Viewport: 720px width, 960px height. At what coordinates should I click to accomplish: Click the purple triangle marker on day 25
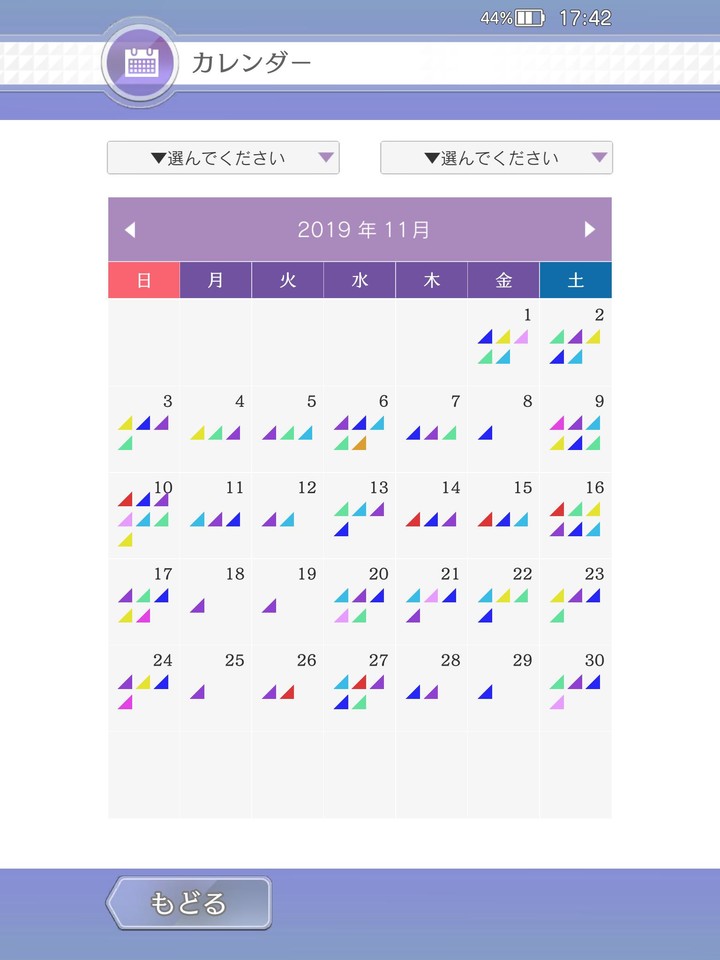coord(198,692)
